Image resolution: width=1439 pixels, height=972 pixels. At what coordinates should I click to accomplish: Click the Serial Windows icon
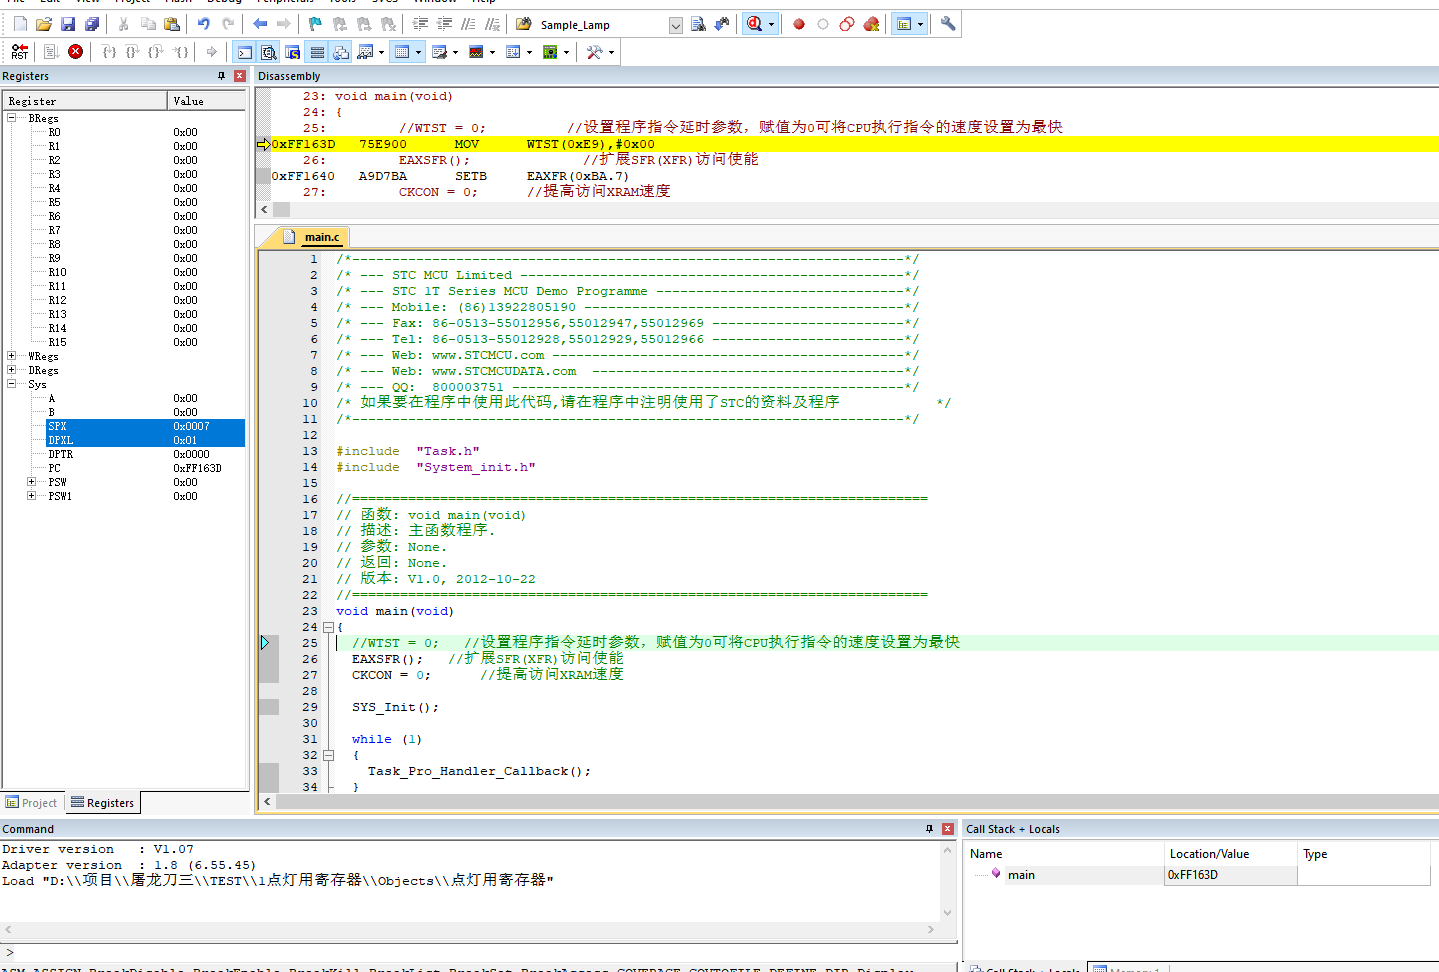(439, 52)
